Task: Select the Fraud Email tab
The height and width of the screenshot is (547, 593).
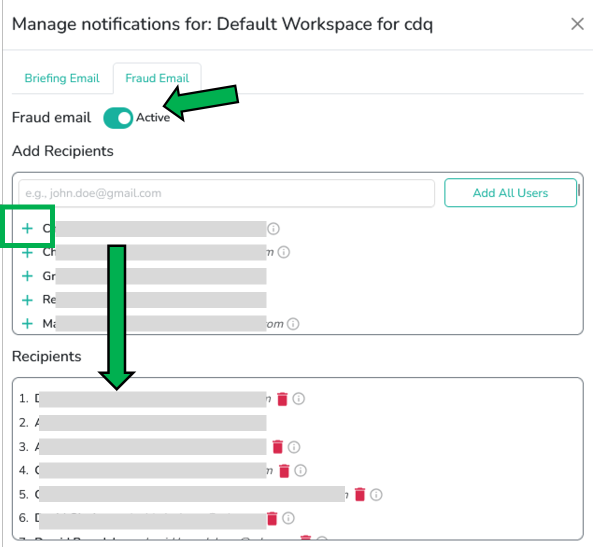Action: point(157,78)
